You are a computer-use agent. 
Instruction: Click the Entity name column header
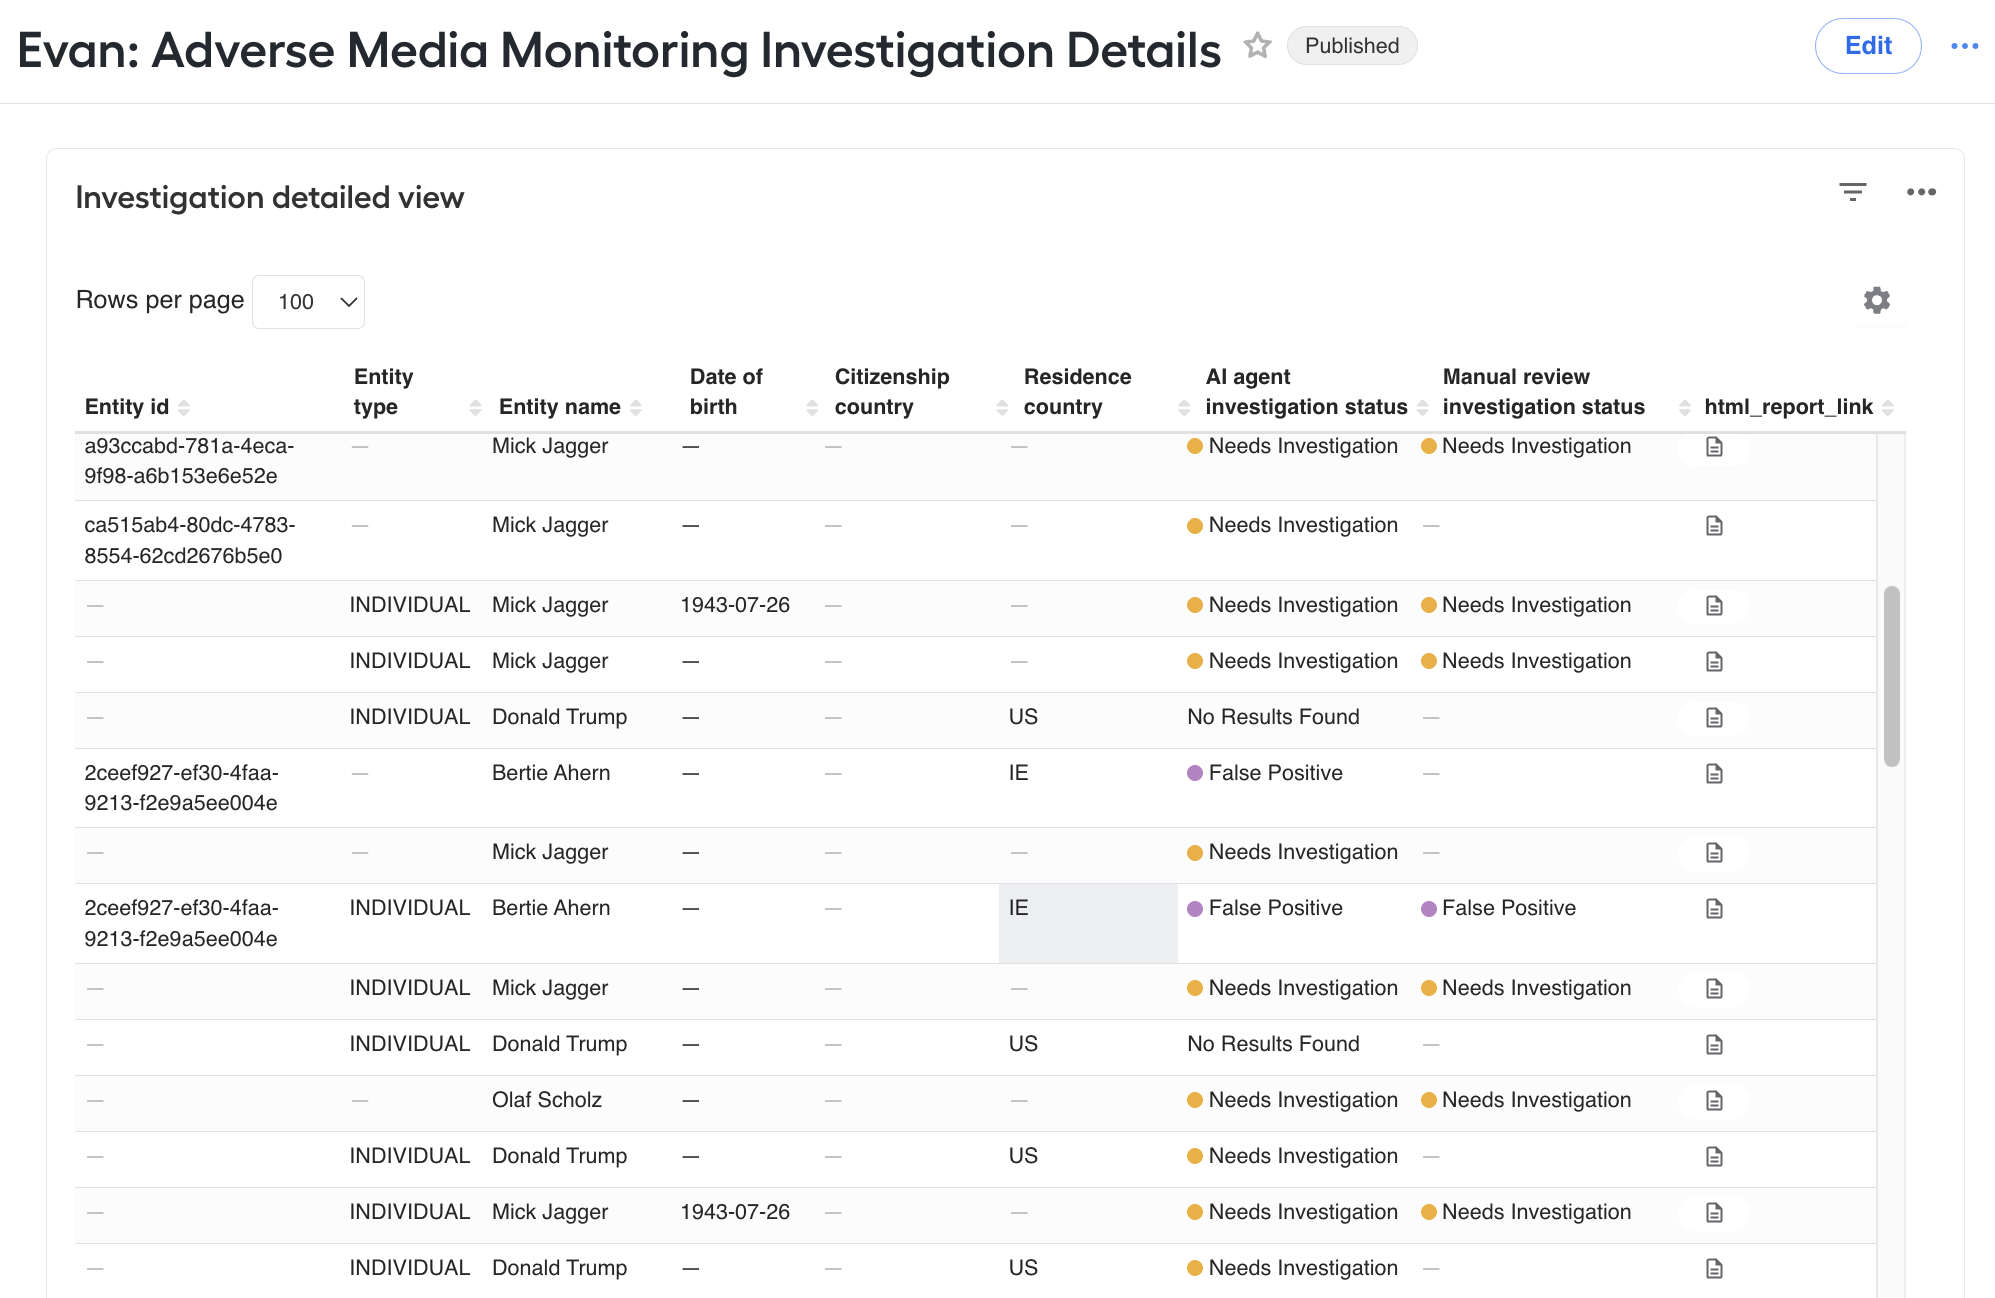[559, 407]
